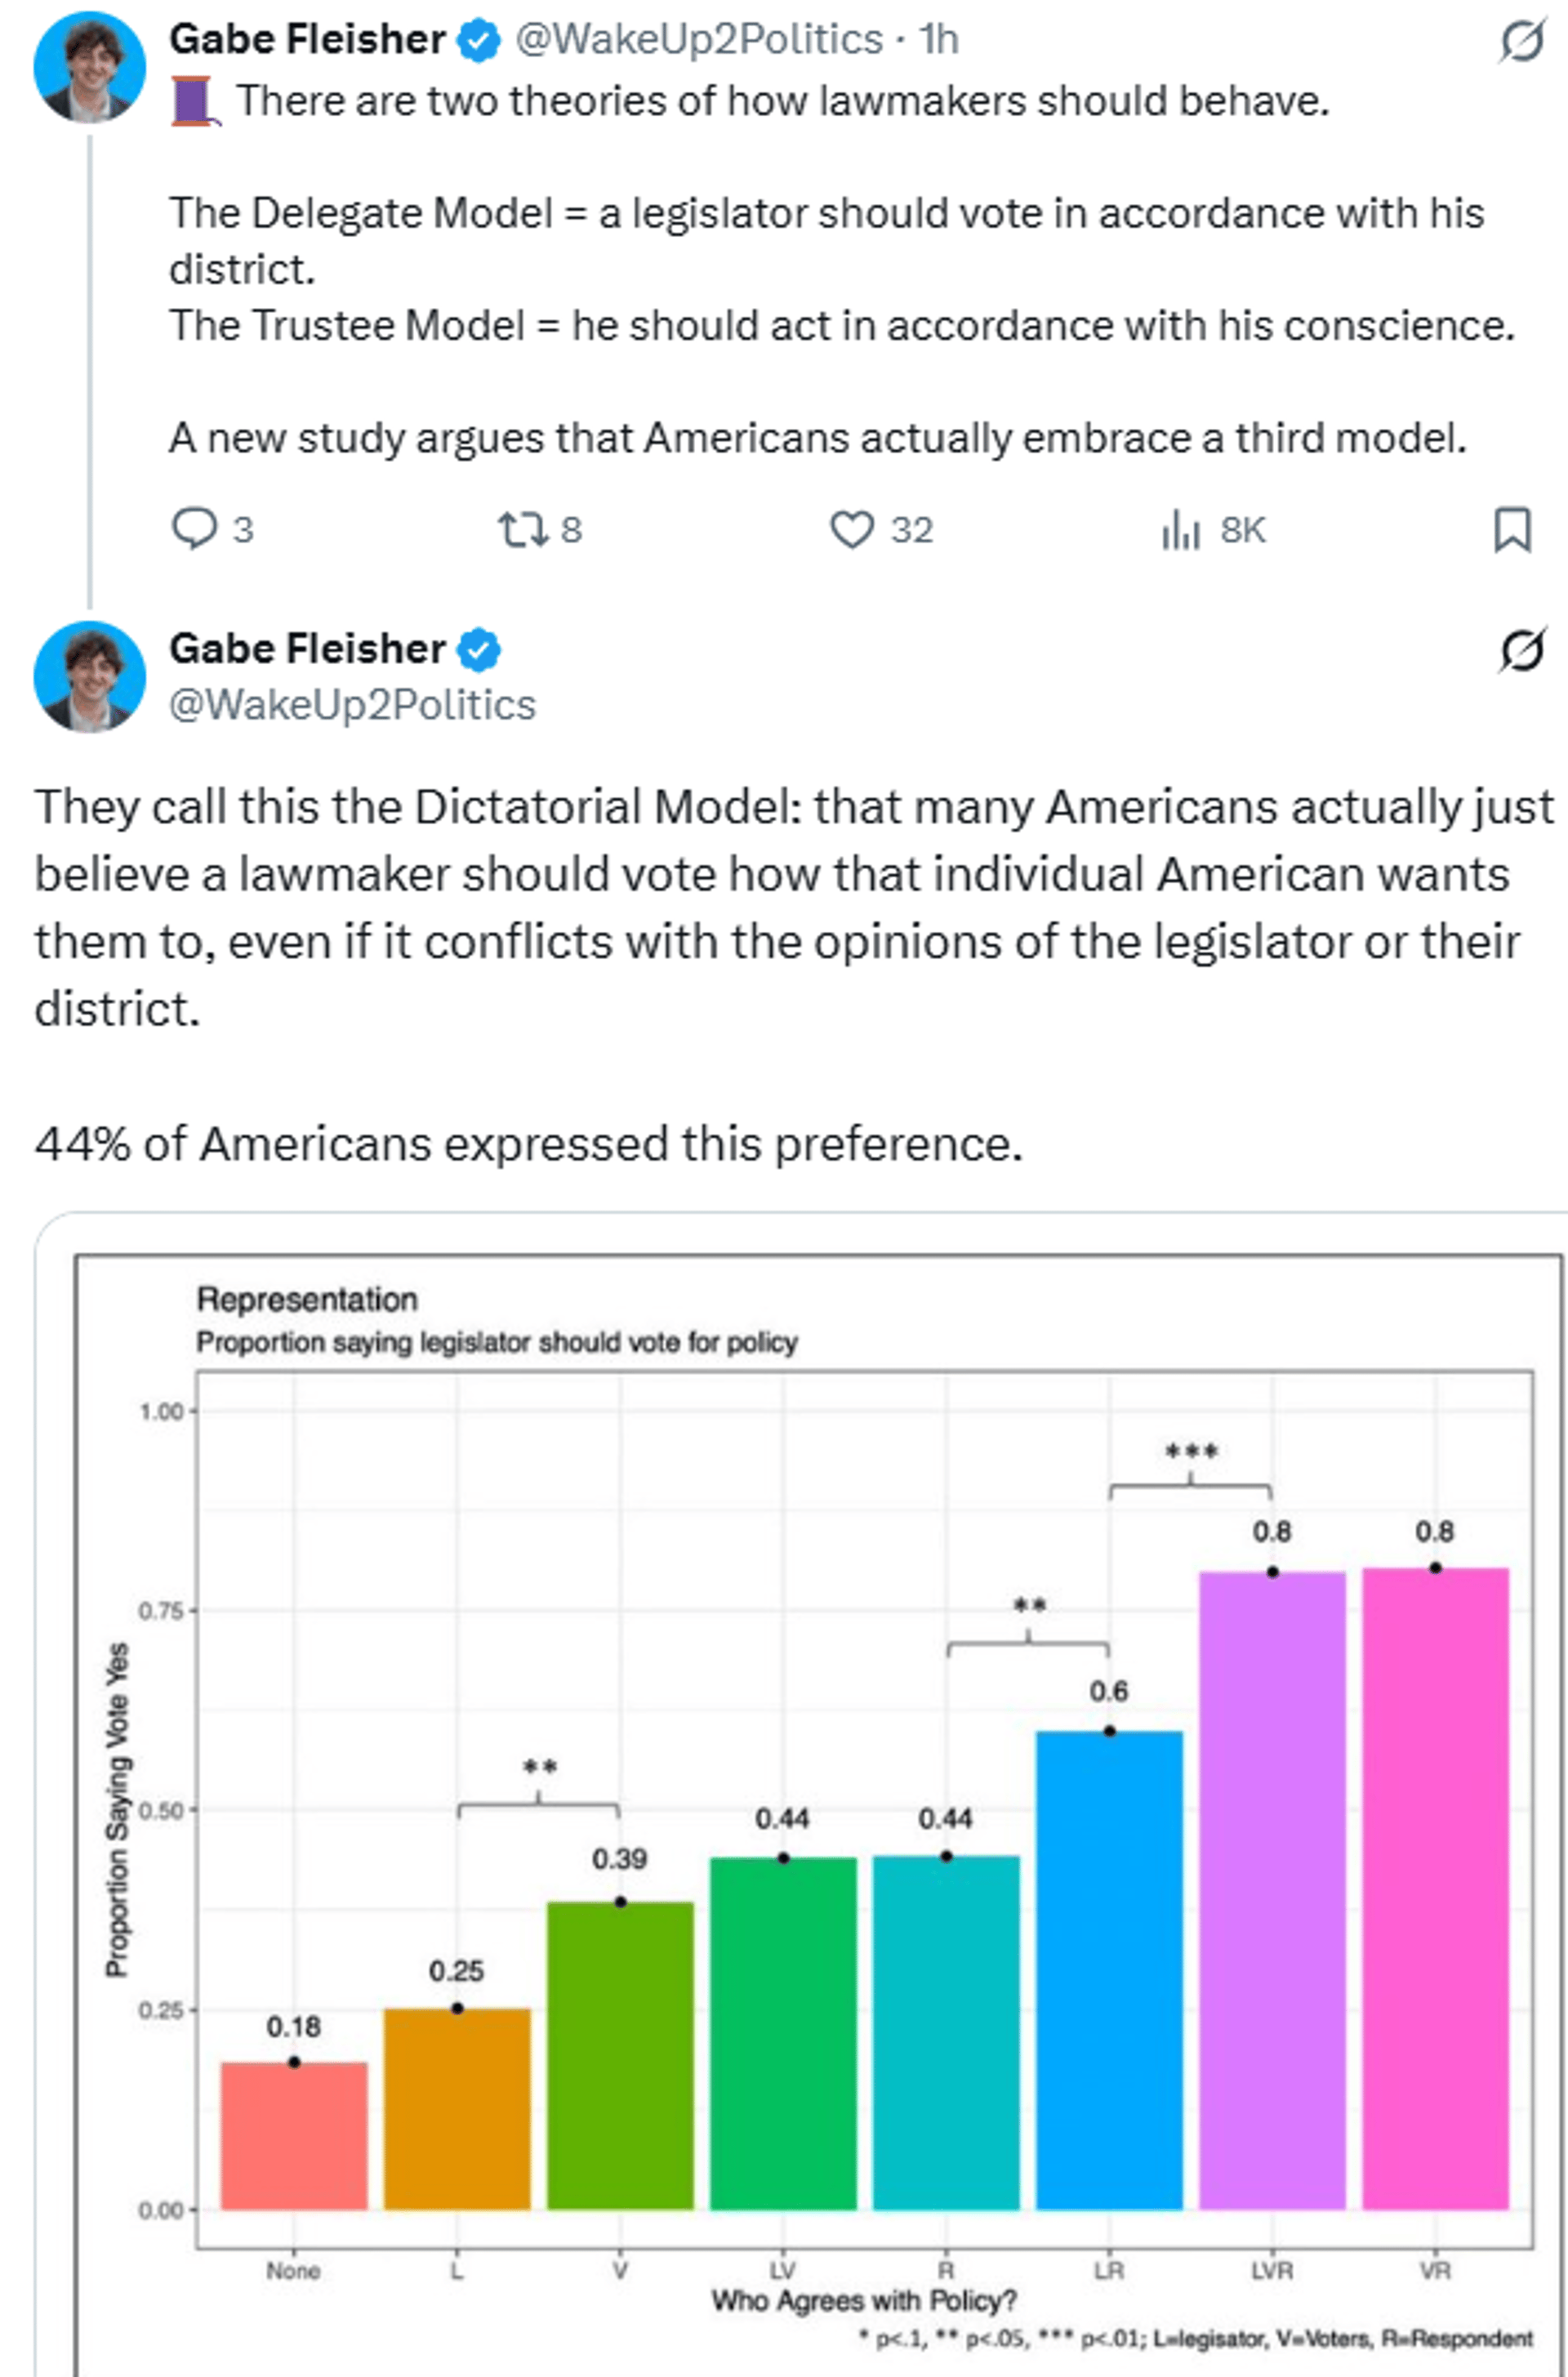Open @WakeUp2Politics handle under second name

click(x=352, y=705)
